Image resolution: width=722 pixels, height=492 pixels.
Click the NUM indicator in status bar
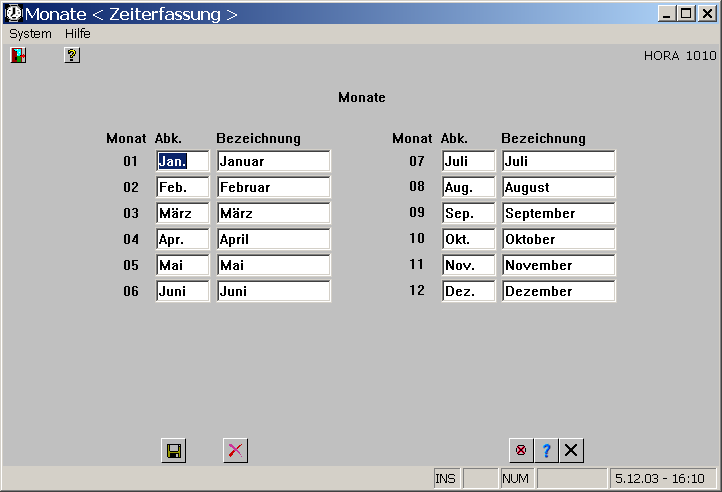(516, 479)
